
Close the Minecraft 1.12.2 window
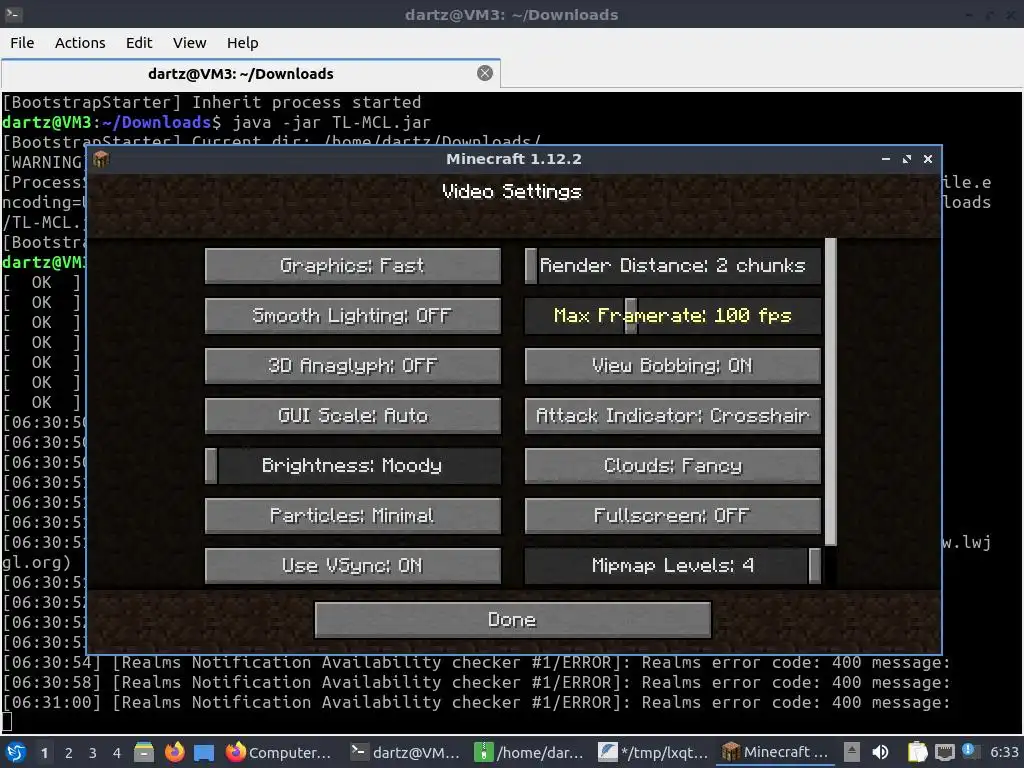pyautogui.click(x=927, y=159)
